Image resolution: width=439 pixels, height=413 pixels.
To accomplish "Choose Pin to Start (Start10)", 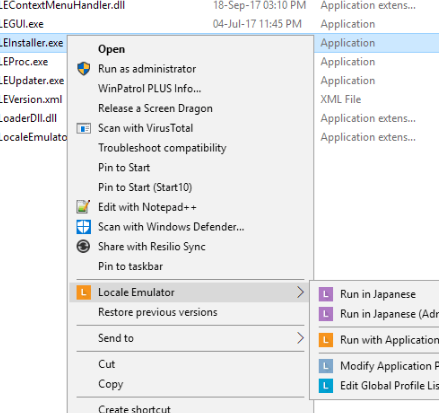I will [x=145, y=187].
